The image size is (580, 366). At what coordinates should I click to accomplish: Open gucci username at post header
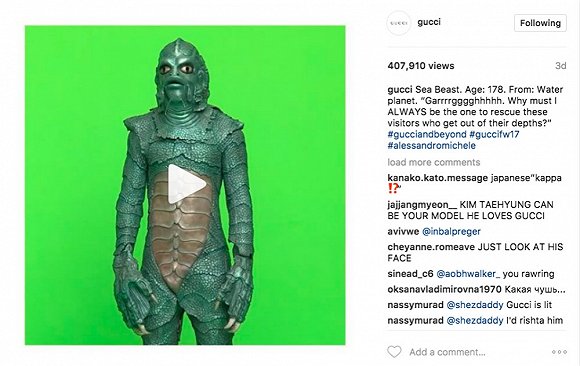tap(429, 22)
